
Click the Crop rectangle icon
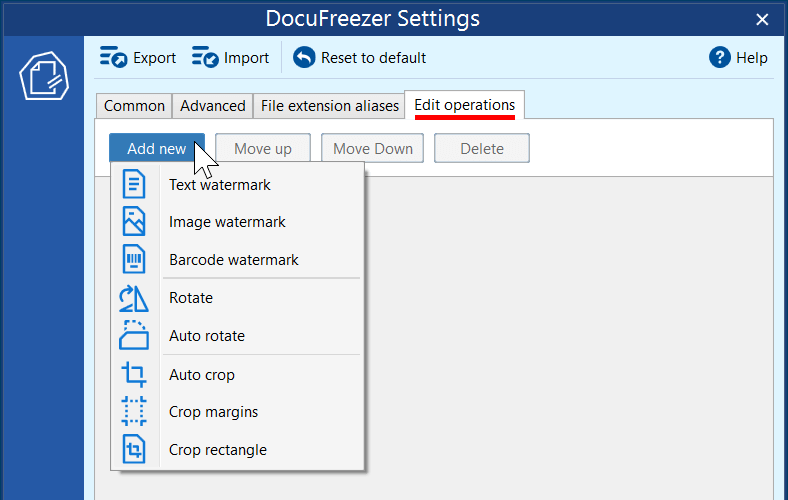point(134,449)
